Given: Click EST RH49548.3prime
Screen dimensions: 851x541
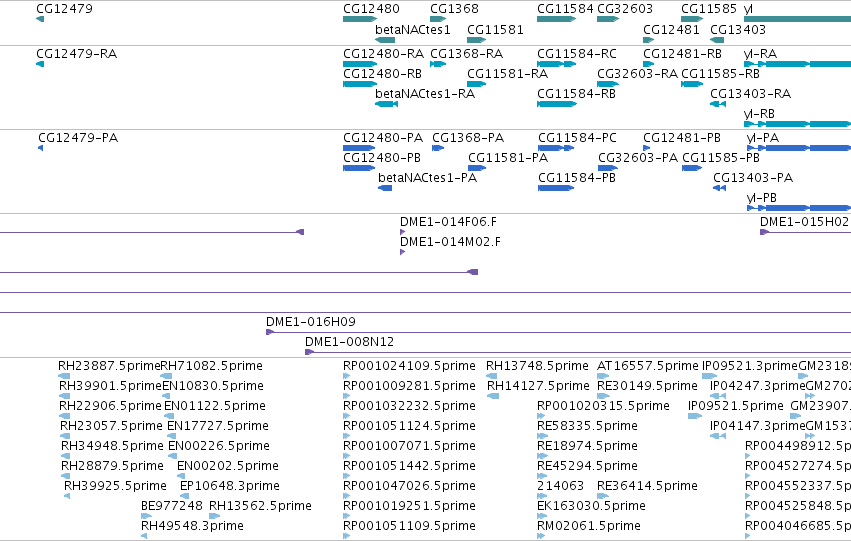Looking at the screenshot, I should tap(192, 526).
